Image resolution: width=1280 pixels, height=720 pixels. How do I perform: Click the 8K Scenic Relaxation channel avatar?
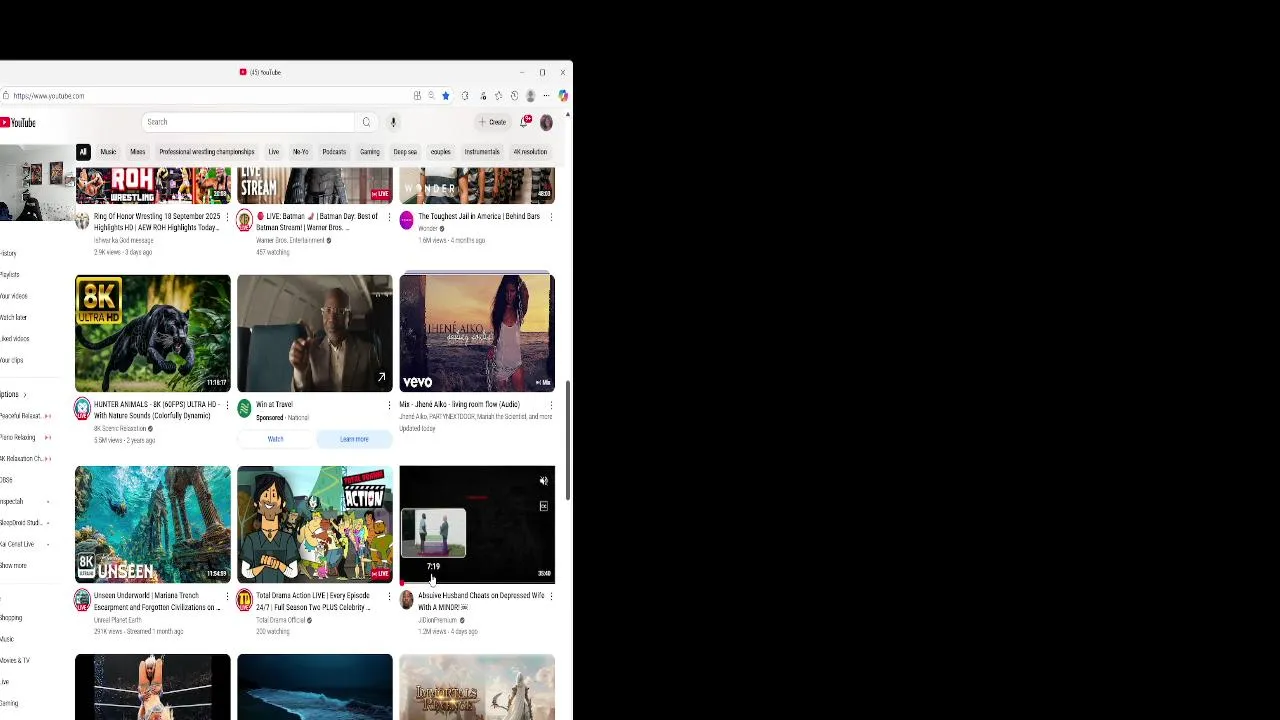[x=82, y=409]
